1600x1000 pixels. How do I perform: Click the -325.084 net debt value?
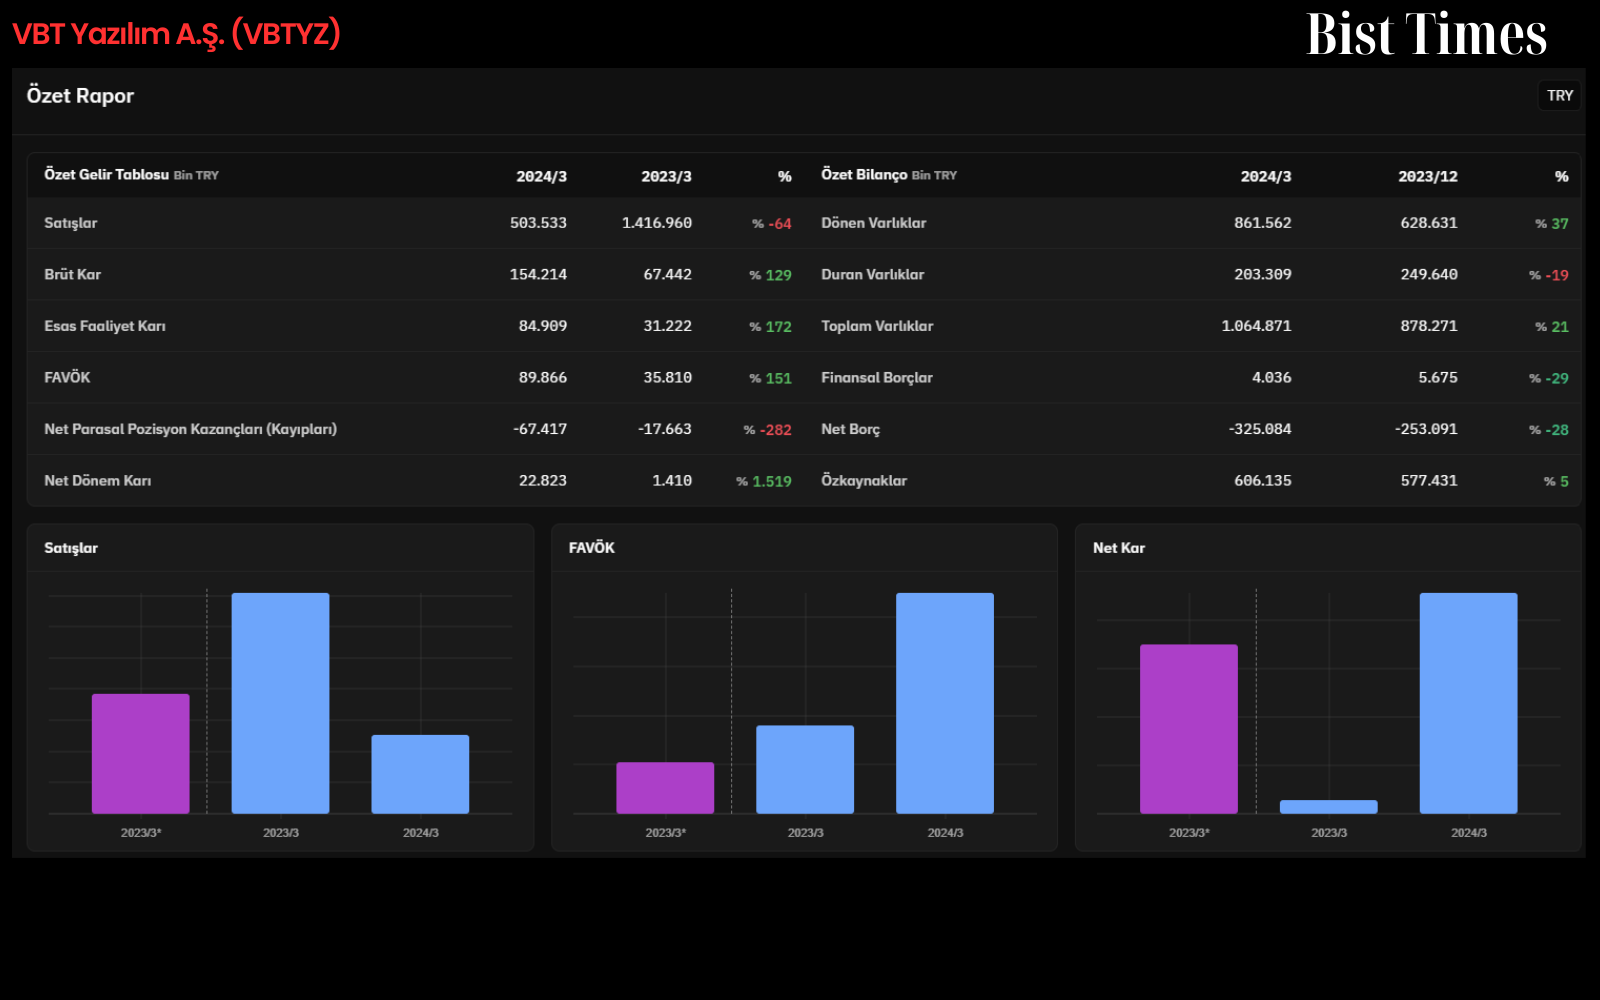(x=1260, y=429)
